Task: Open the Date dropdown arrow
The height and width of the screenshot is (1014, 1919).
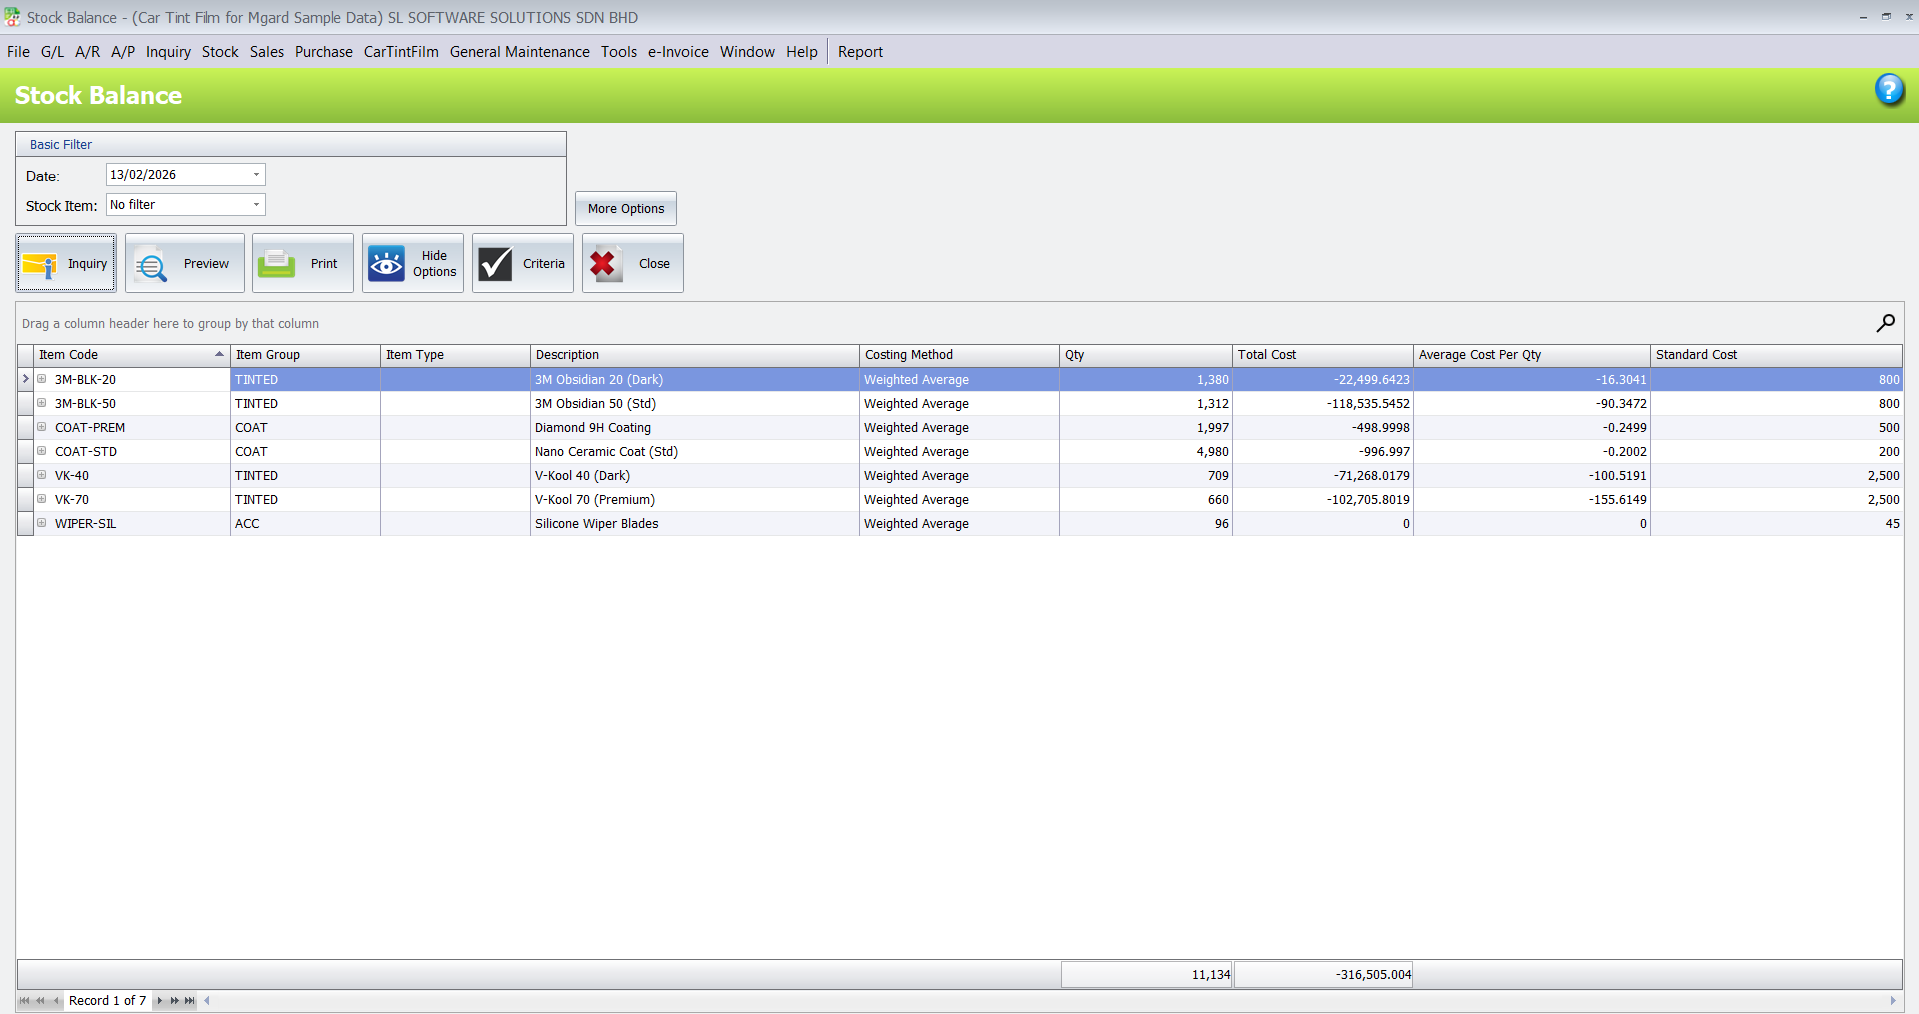Action: point(256,175)
